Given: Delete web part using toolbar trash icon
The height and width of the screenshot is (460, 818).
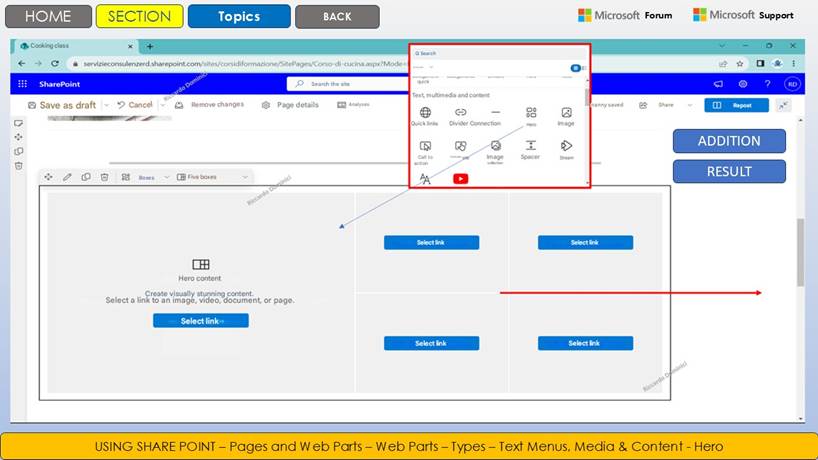Looking at the screenshot, I should (x=104, y=177).
